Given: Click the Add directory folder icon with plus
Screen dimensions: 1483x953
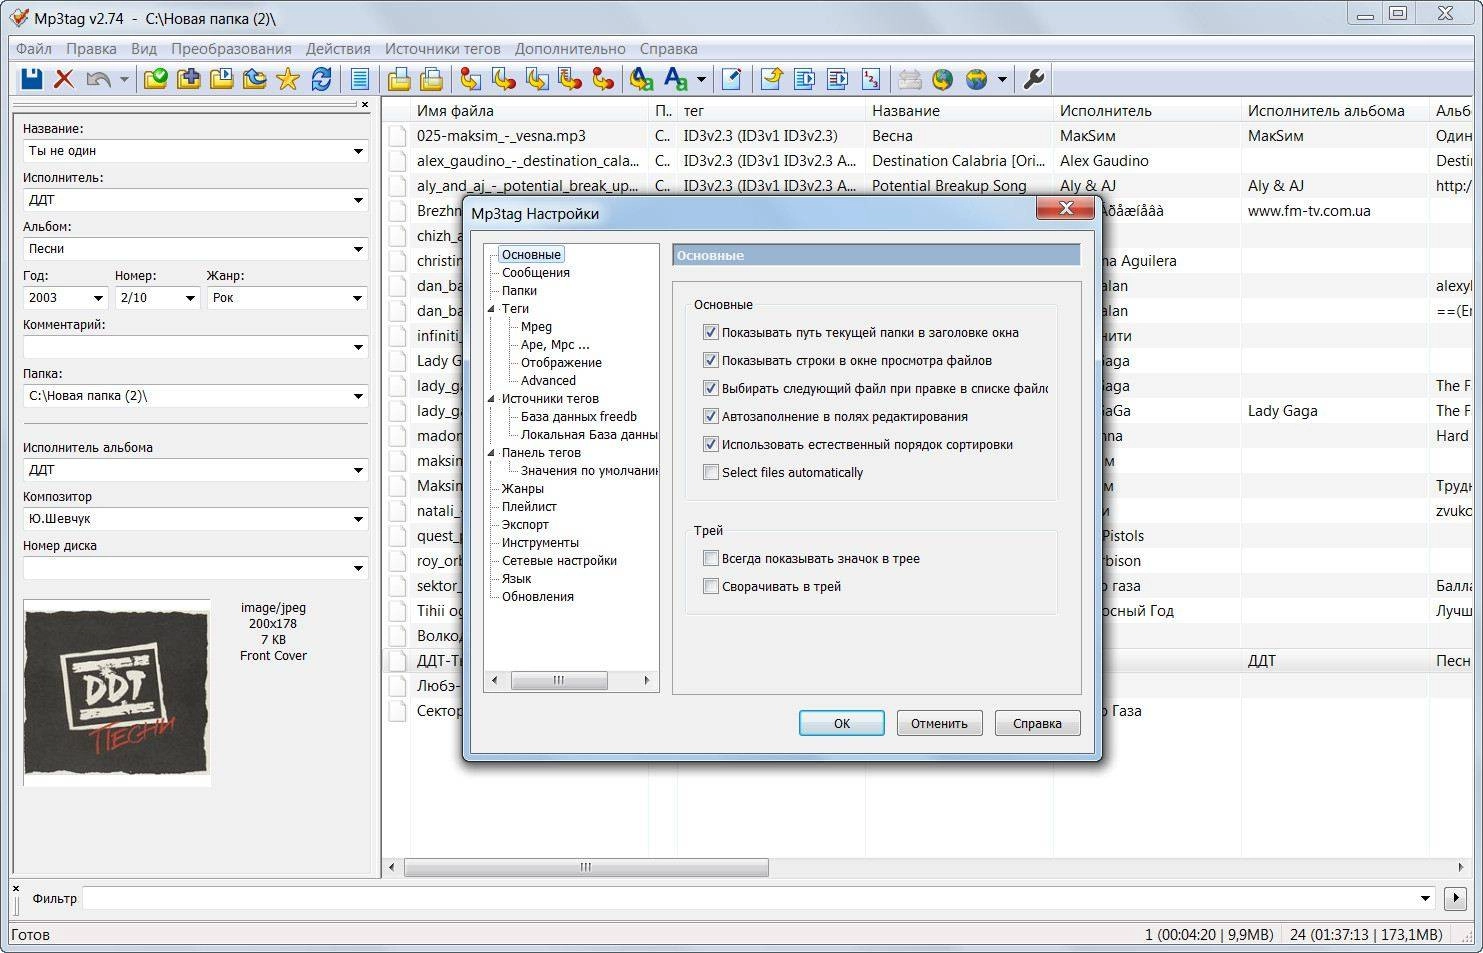Looking at the screenshot, I should [189, 79].
